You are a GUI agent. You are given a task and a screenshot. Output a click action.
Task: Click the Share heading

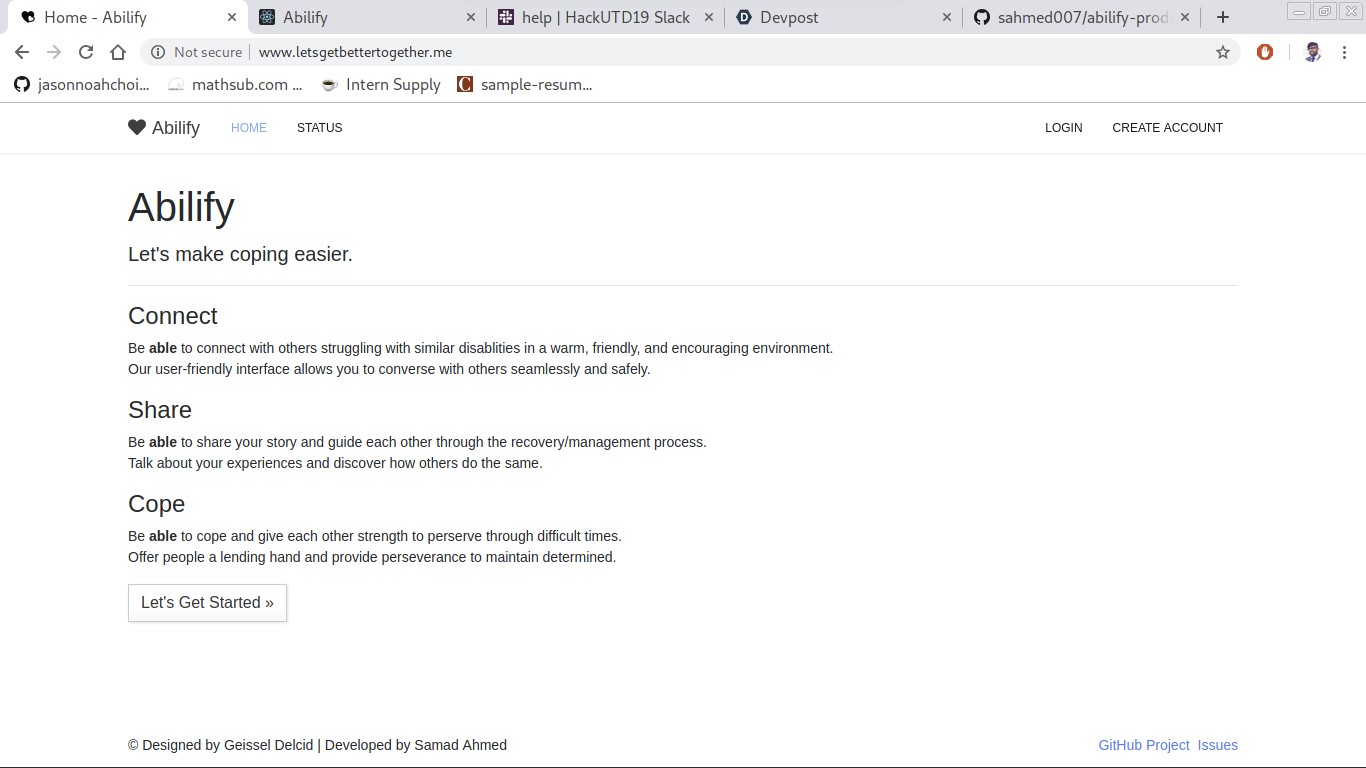point(160,410)
